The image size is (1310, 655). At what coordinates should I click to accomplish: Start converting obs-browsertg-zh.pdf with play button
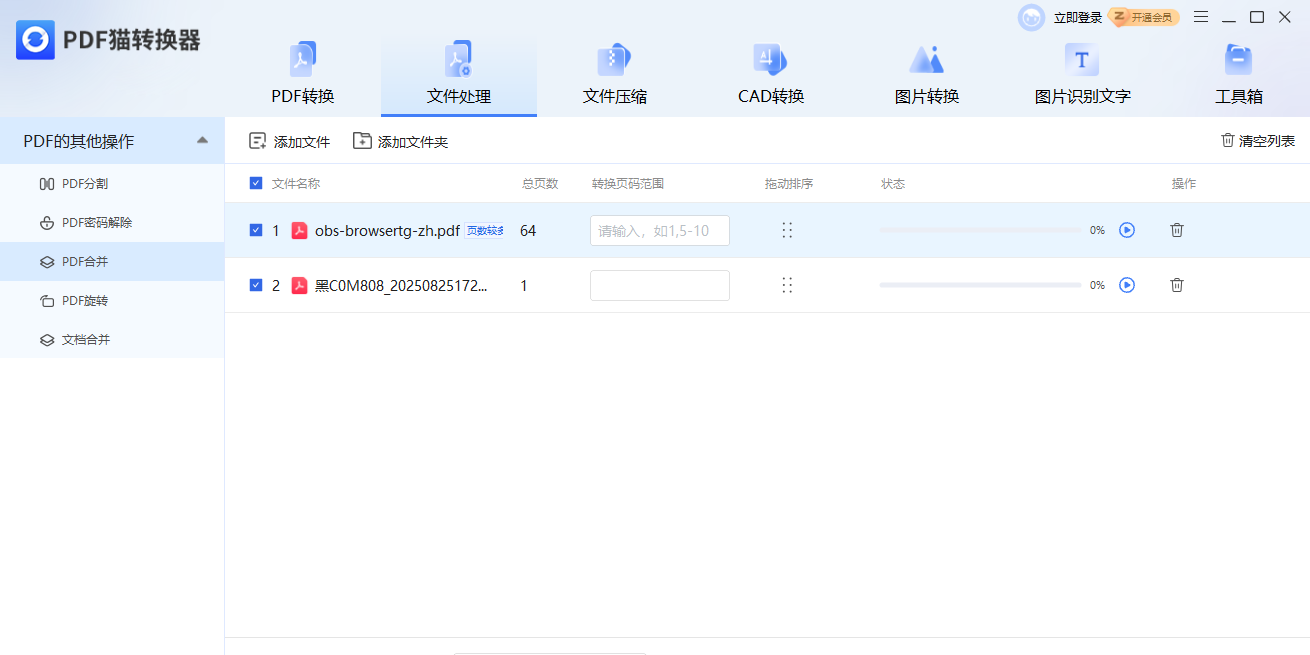[1127, 230]
